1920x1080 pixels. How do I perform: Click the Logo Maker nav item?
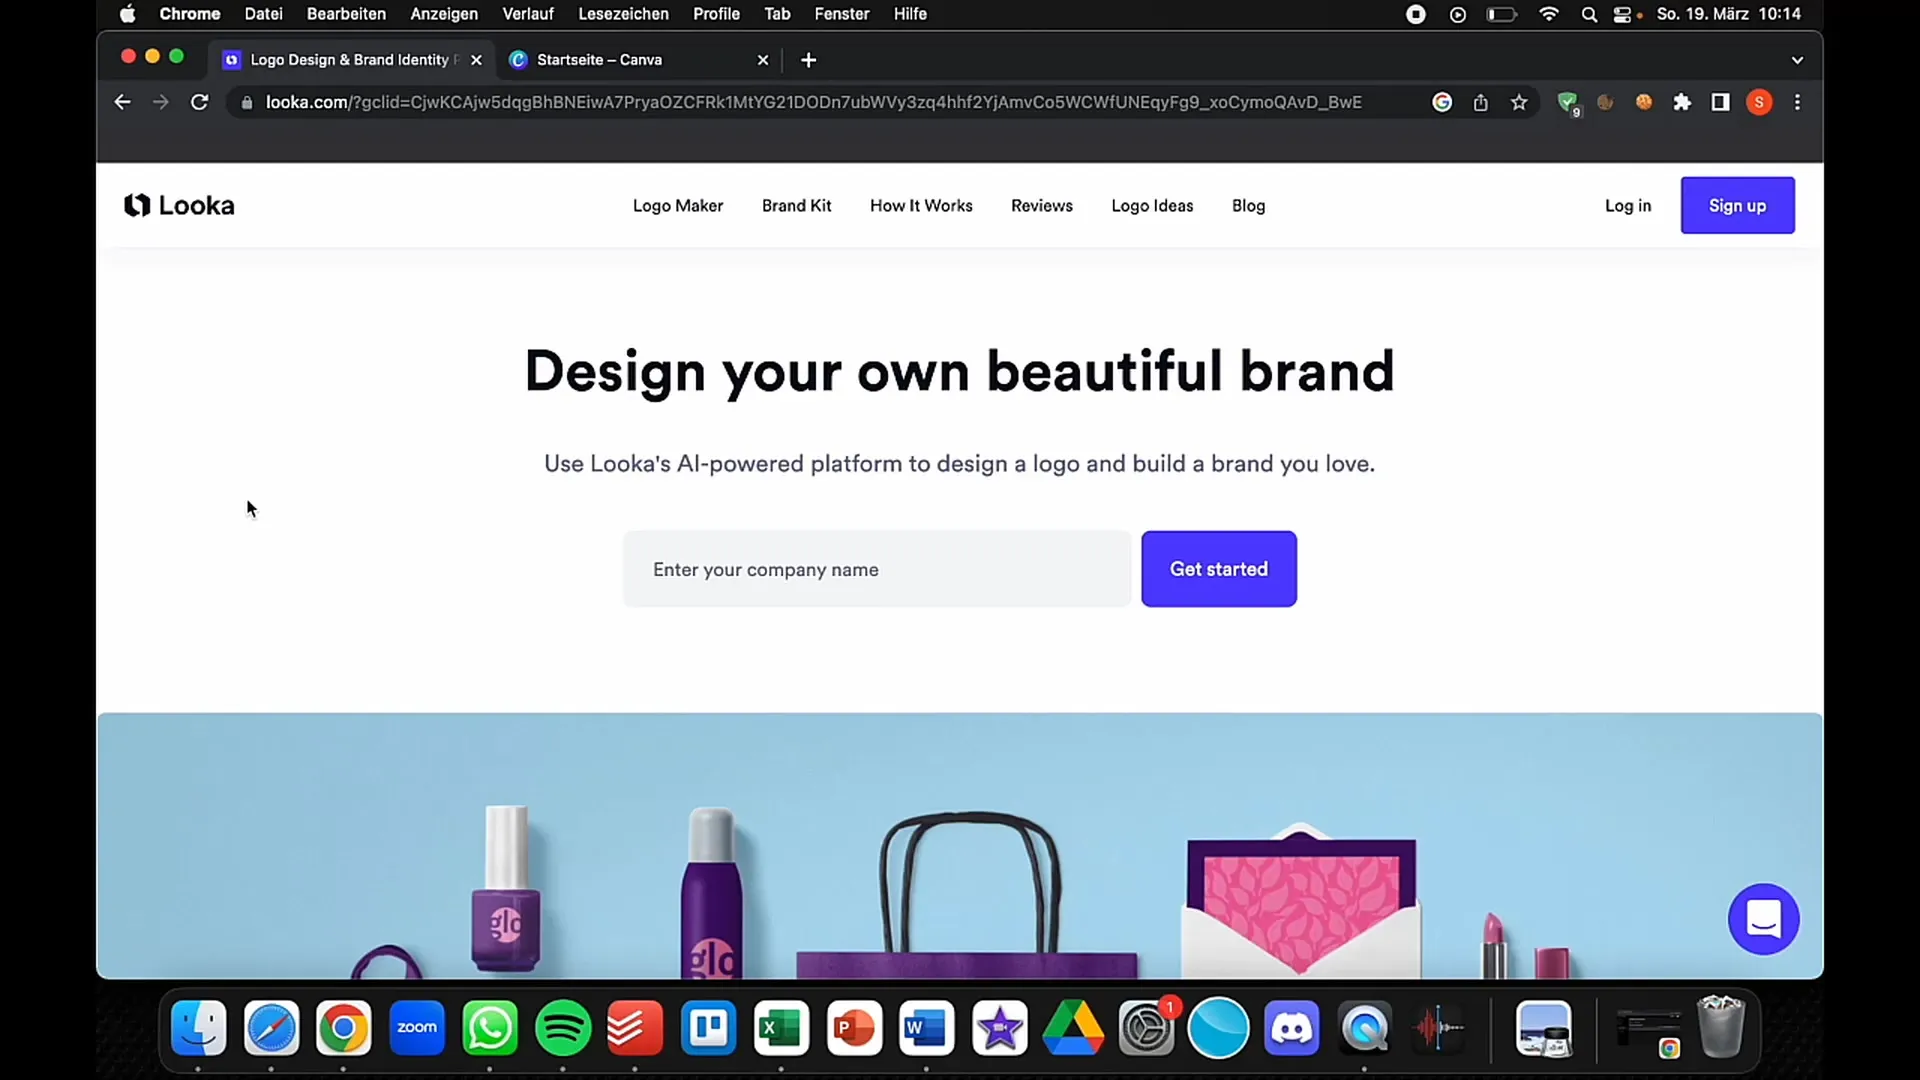coord(678,206)
